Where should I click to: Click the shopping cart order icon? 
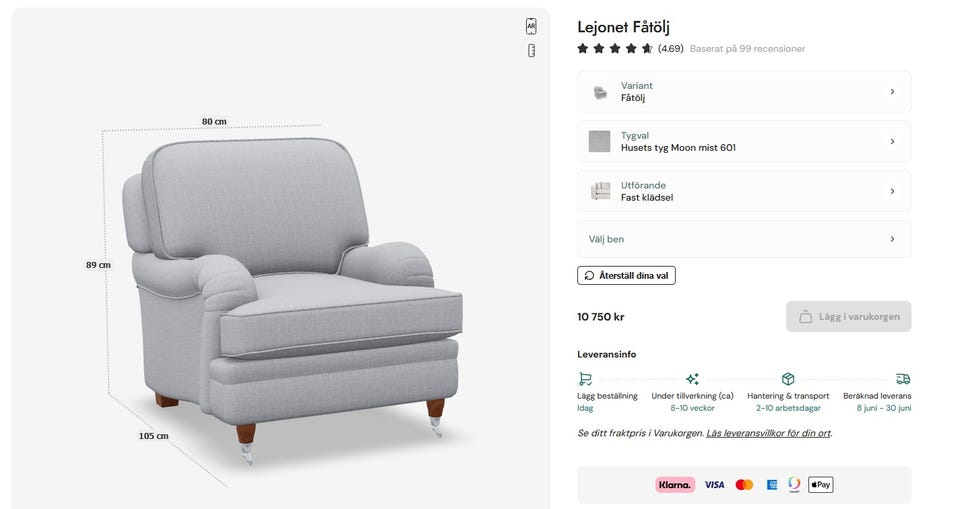click(x=585, y=379)
